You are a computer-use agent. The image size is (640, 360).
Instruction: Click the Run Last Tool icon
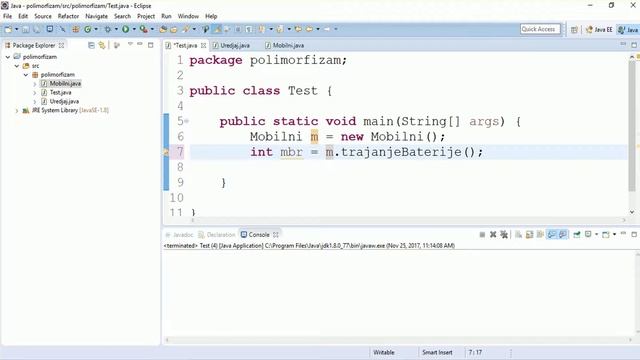[143, 29]
